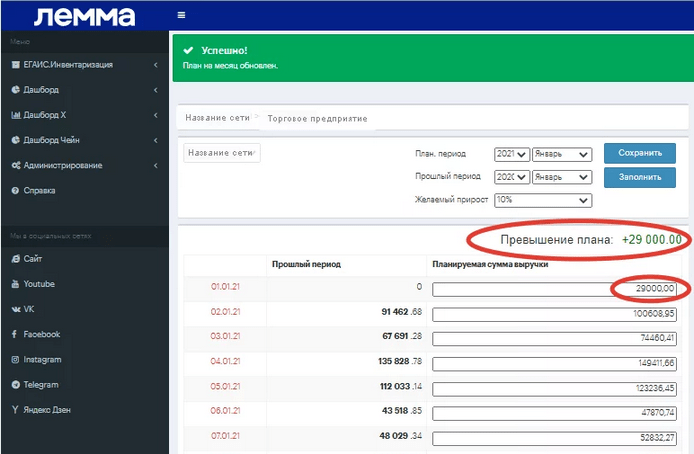The image size is (694, 454).
Task: Open the plan period year dropdown 2021
Action: [x=512, y=154]
